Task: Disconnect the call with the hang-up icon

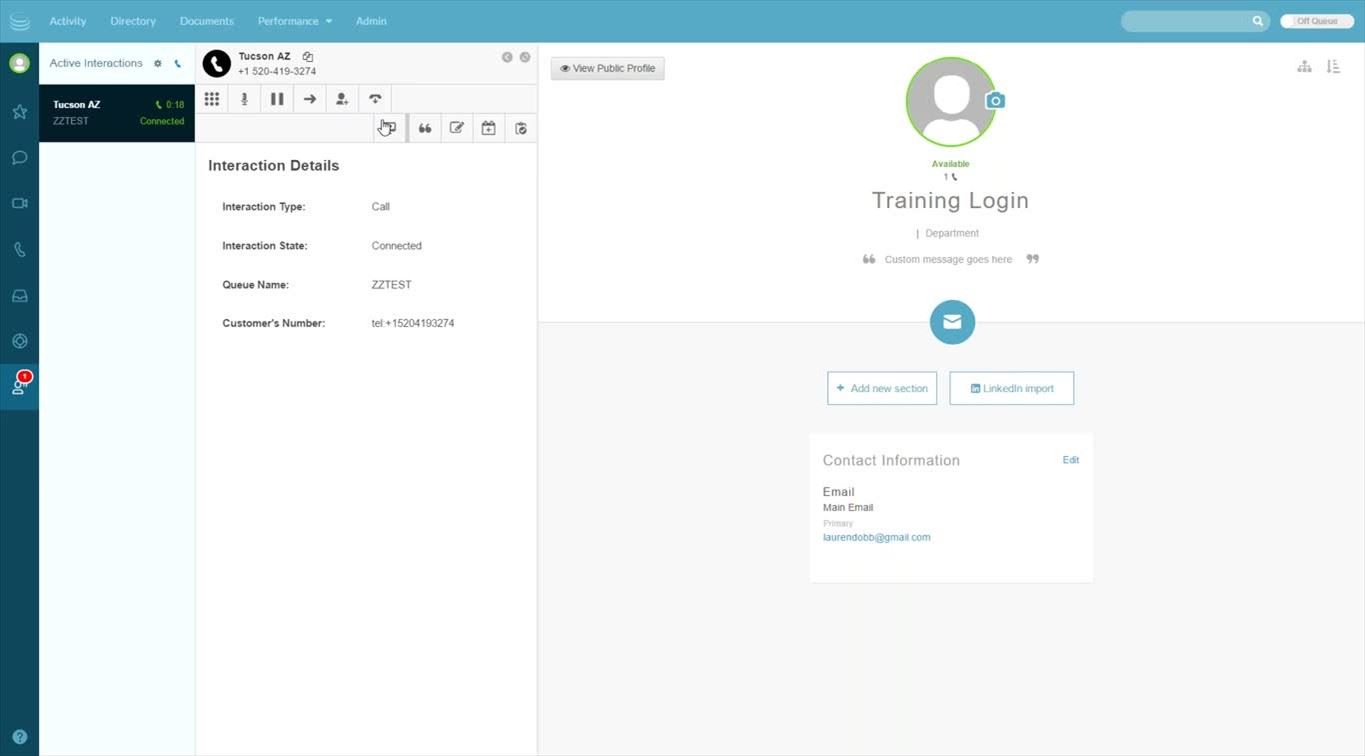Action: point(375,99)
